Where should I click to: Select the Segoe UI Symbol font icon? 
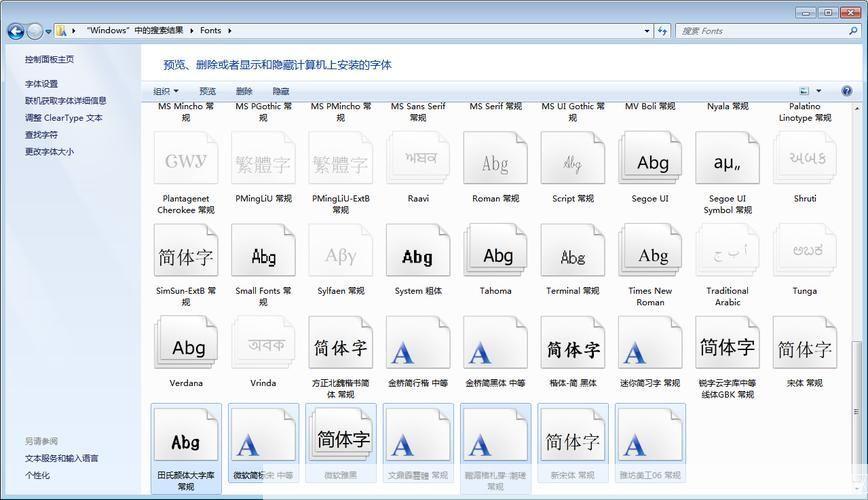tap(727, 158)
